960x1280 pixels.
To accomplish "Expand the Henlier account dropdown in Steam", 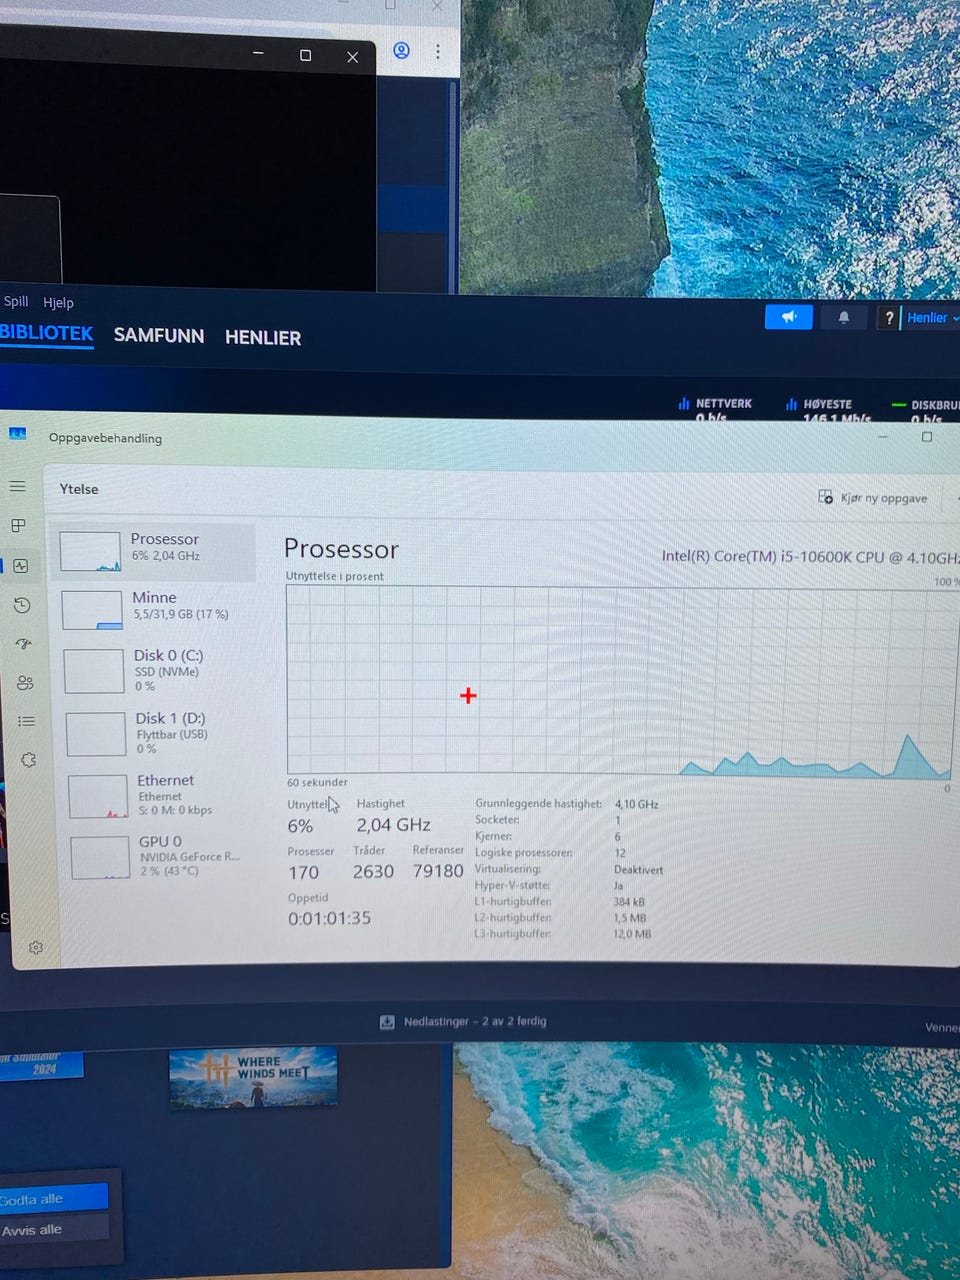I will pyautogui.click(x=932, y=318).
